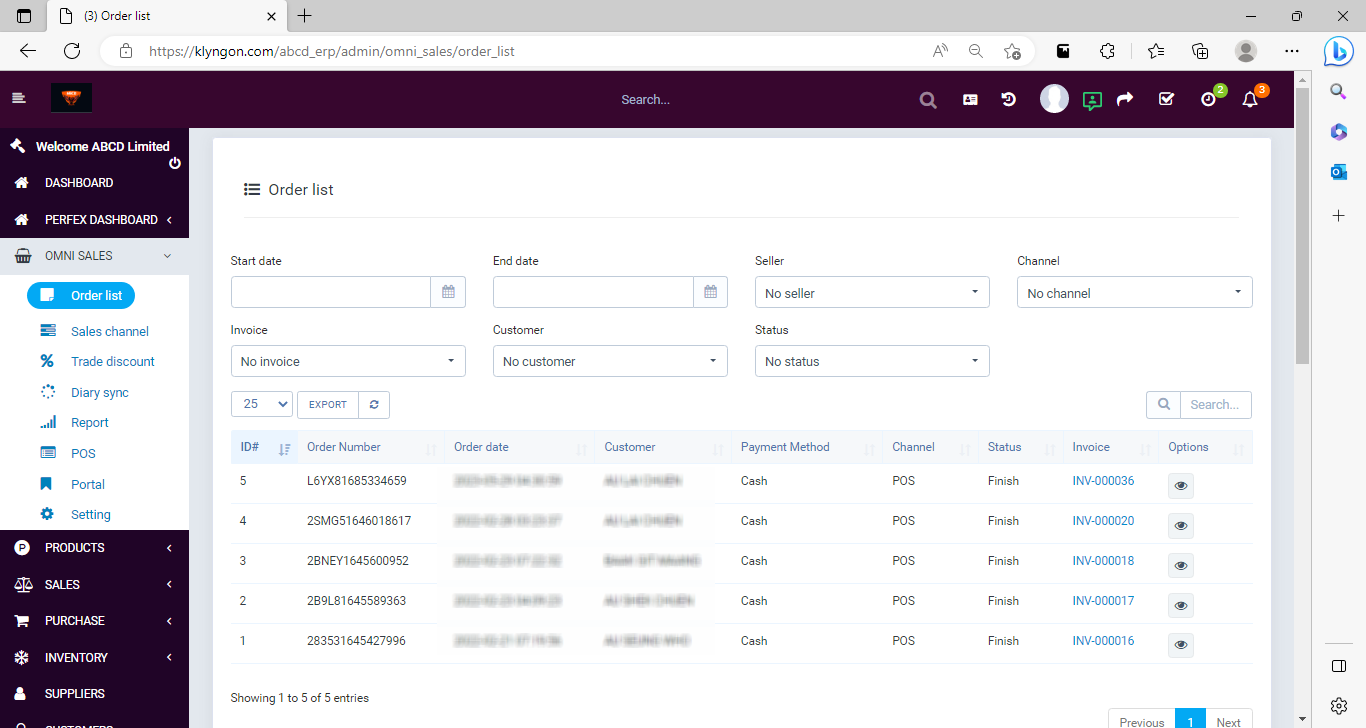Open a new browser tab

(305, 15)
